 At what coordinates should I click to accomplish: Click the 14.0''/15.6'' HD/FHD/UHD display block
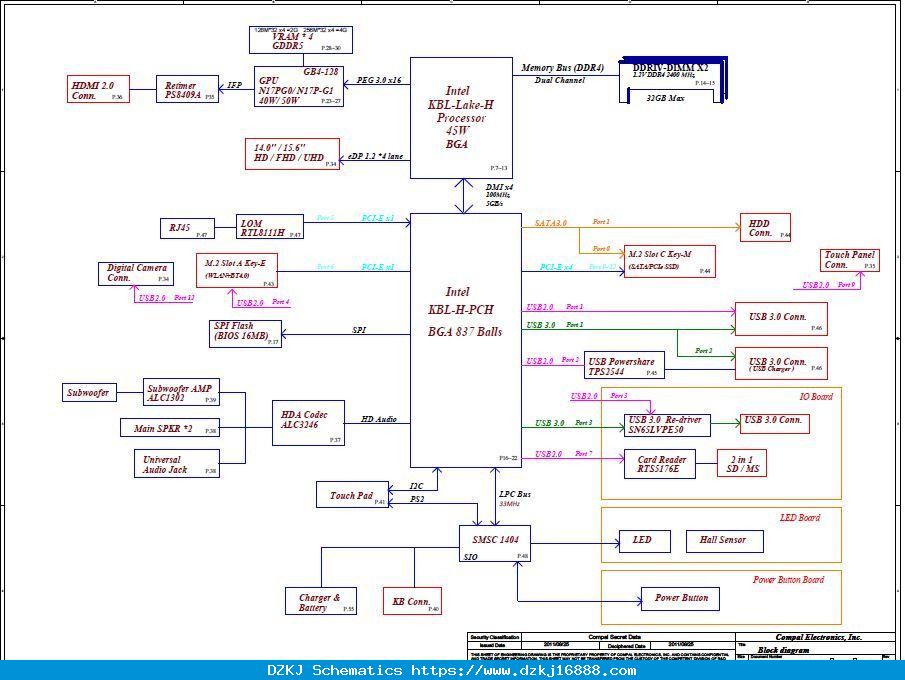click(293, 154)
